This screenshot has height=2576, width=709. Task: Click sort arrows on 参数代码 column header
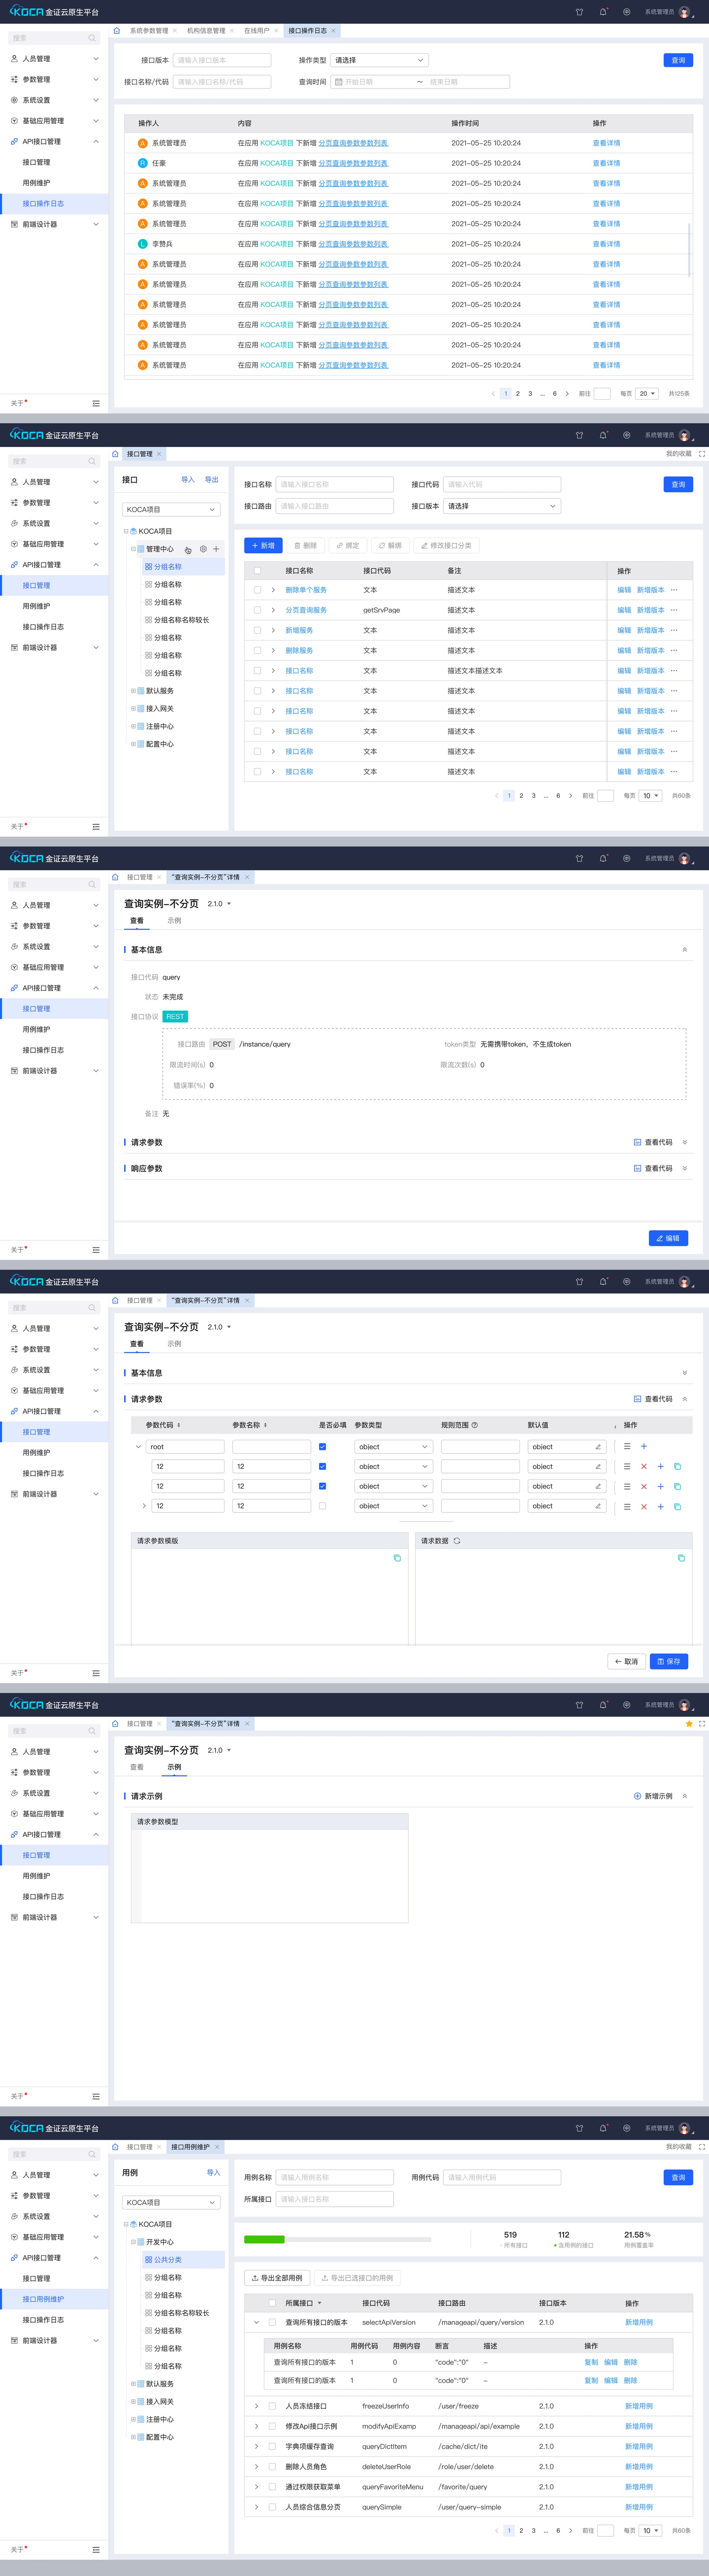pyautogui.click(x=179, y=1425)
